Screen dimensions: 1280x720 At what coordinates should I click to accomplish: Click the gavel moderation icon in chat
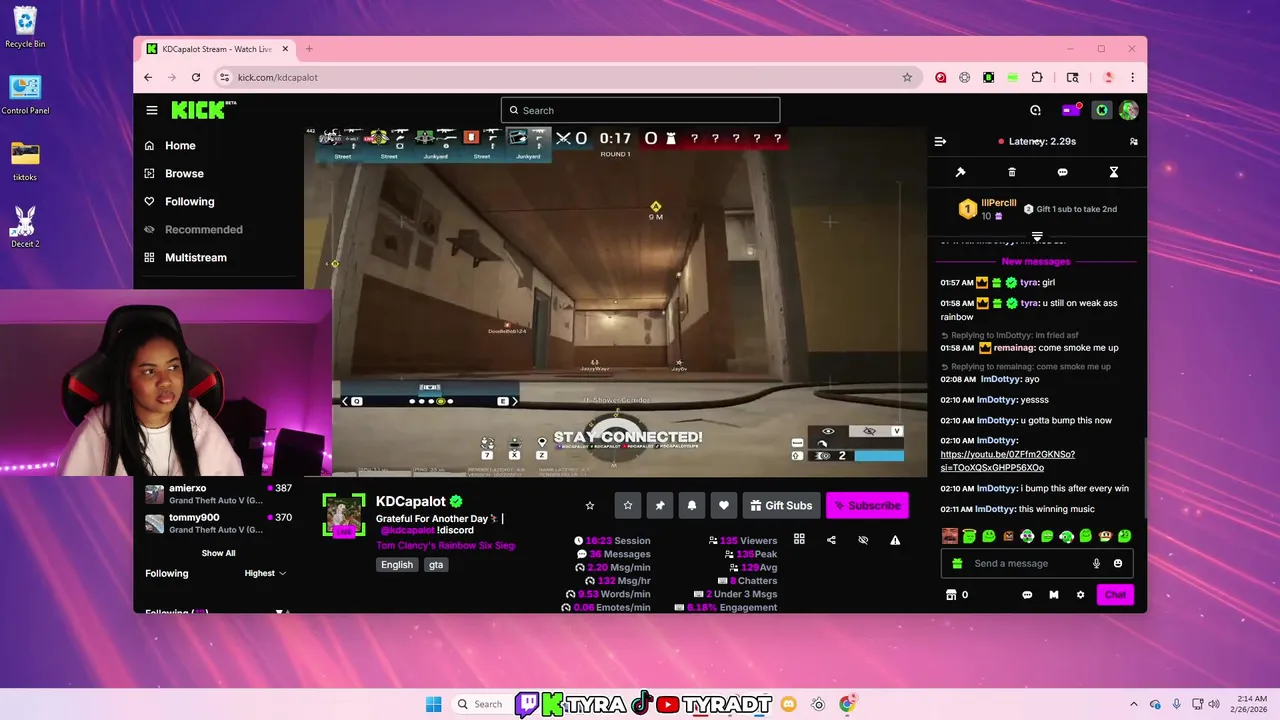pyautogui.click(x=961, y=172)
